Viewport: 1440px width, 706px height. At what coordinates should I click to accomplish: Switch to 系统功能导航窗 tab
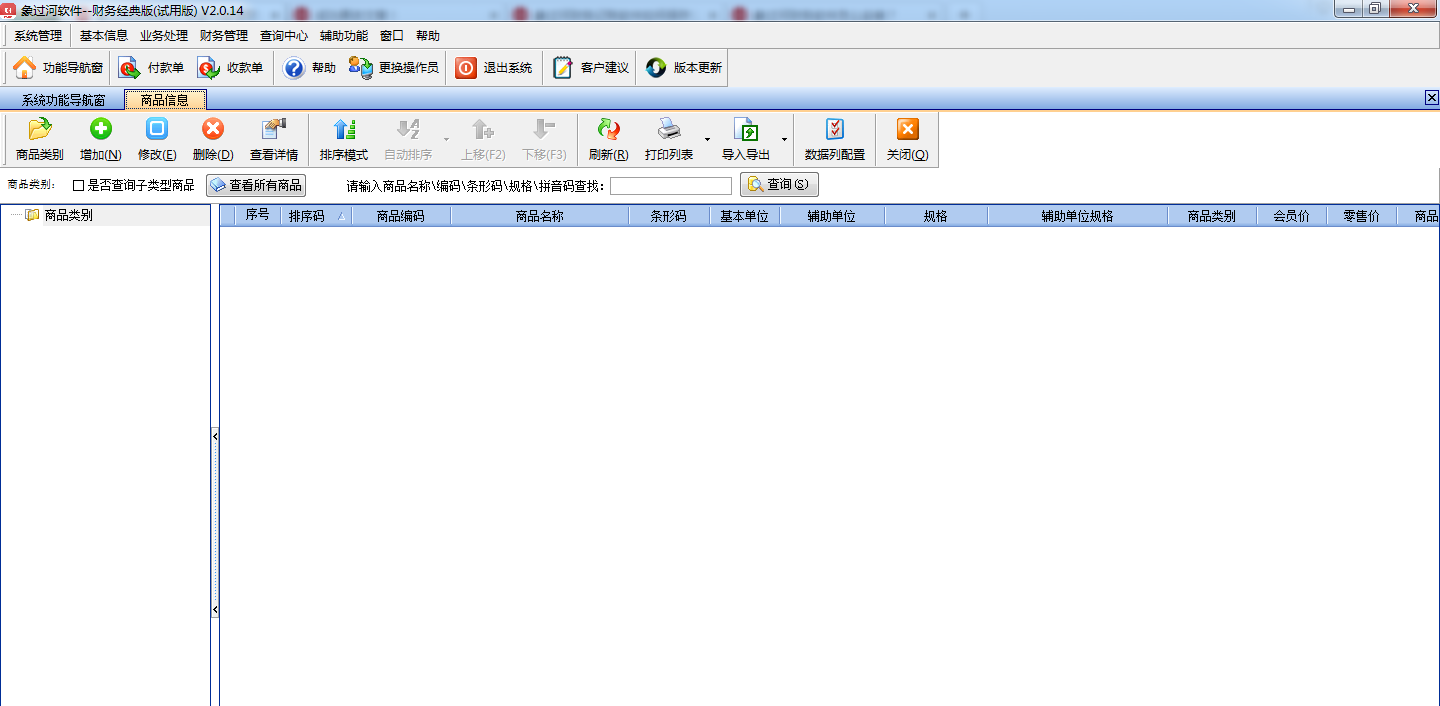click(x=63, y=100)
